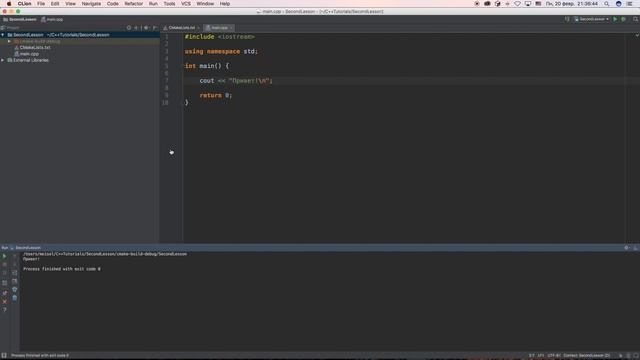Image resolution: width=640 pixels, height=360 pixels.
Task: Open the Help menu
Action: pos(225,4)
